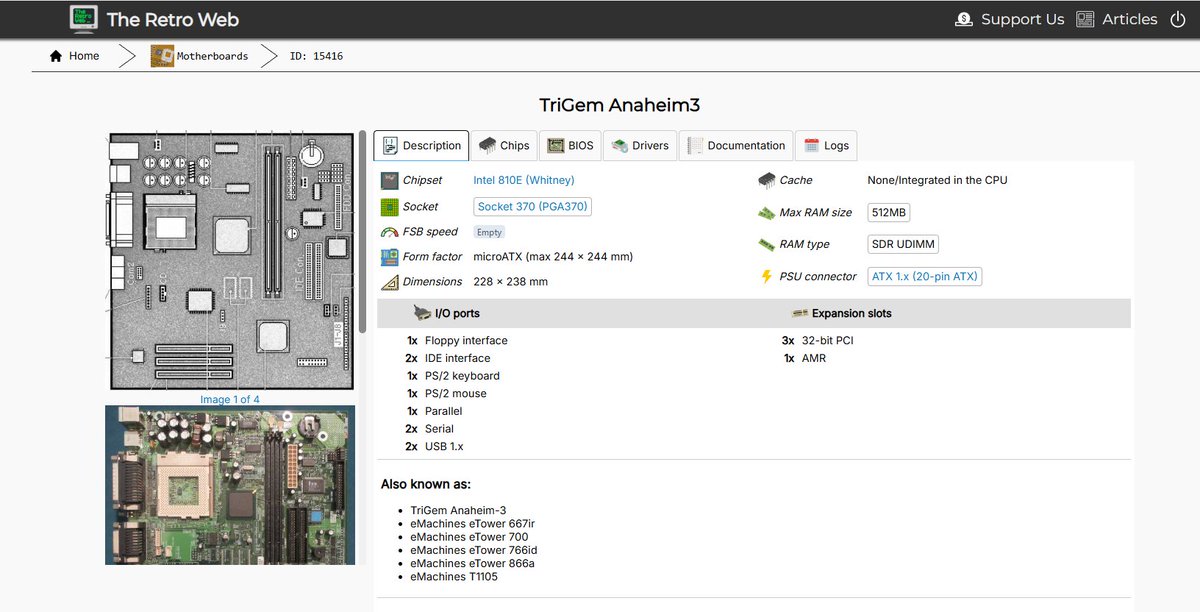Switch to the Chips tab
1200x612 pixels.
(504, 145)
